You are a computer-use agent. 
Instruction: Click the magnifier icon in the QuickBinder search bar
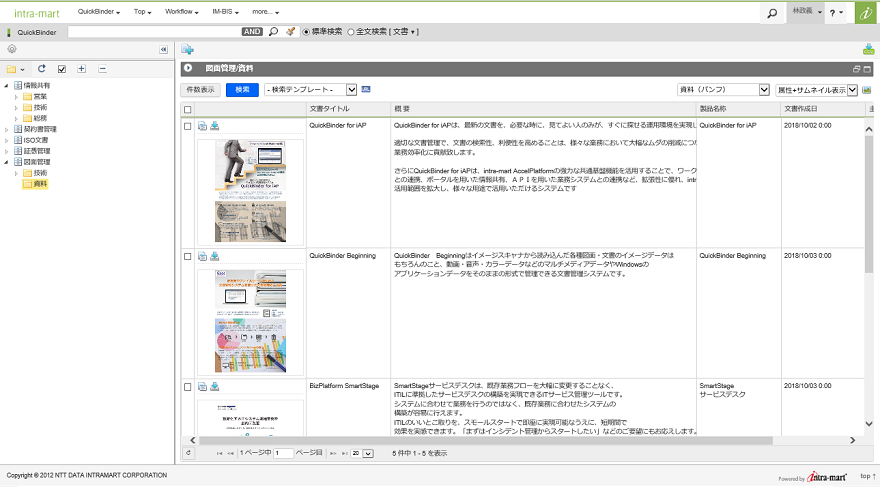point(273,31)
